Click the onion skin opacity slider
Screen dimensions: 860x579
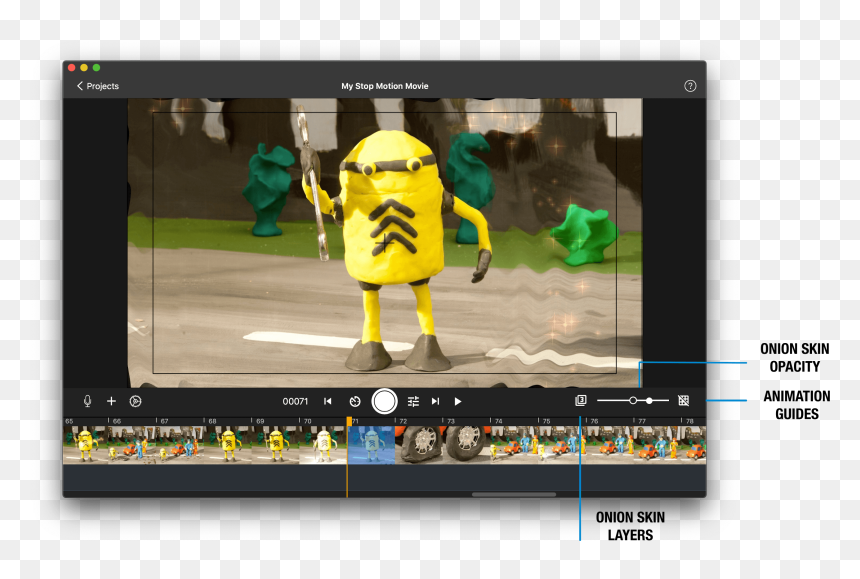point(633,401)
